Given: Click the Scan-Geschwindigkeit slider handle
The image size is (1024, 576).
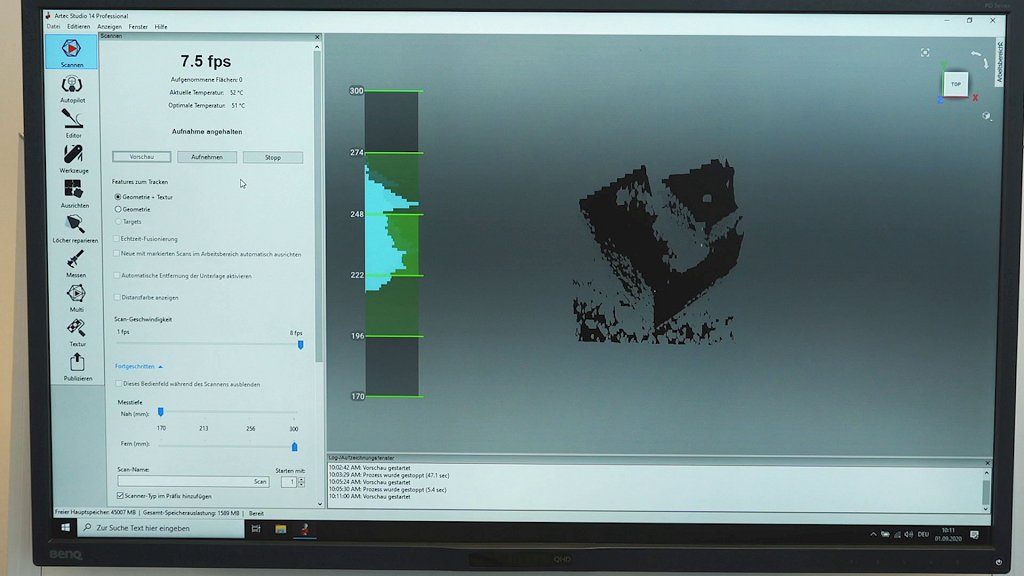Looking at the screenshot, I should point(300,345).
